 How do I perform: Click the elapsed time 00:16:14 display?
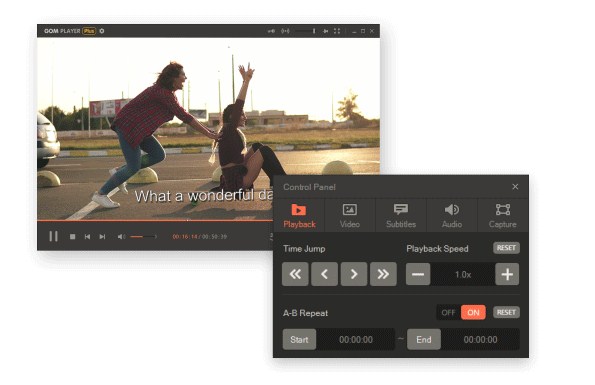tap(185, 237)
